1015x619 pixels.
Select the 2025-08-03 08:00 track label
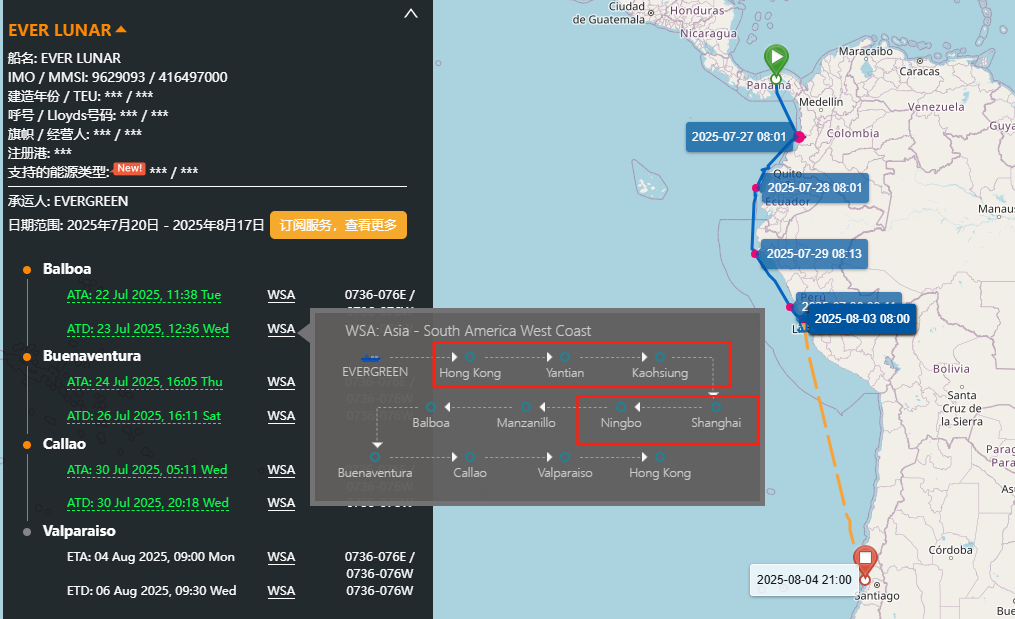862,319
